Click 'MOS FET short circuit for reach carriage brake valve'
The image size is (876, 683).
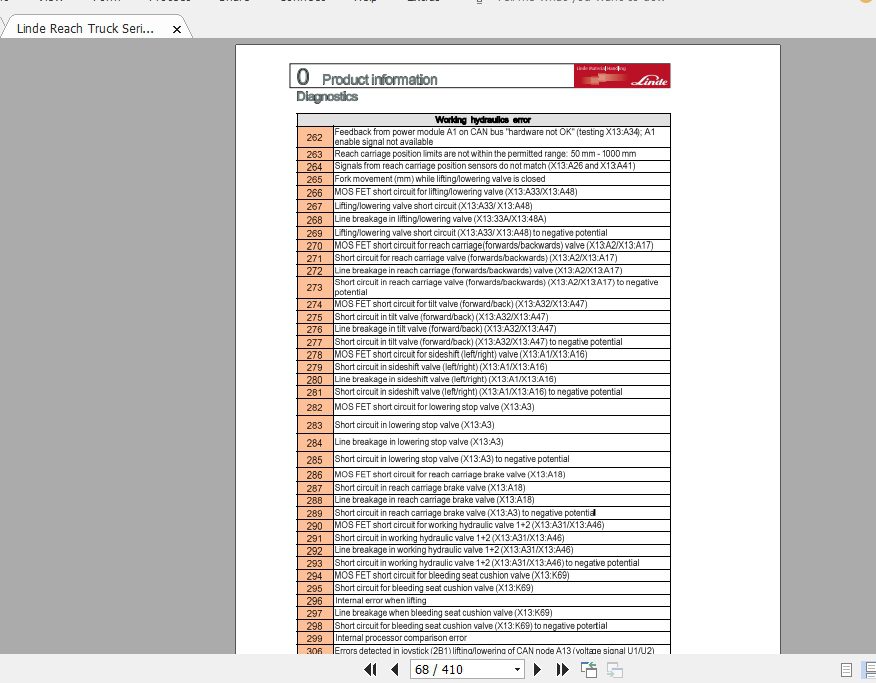click(450, 474)
